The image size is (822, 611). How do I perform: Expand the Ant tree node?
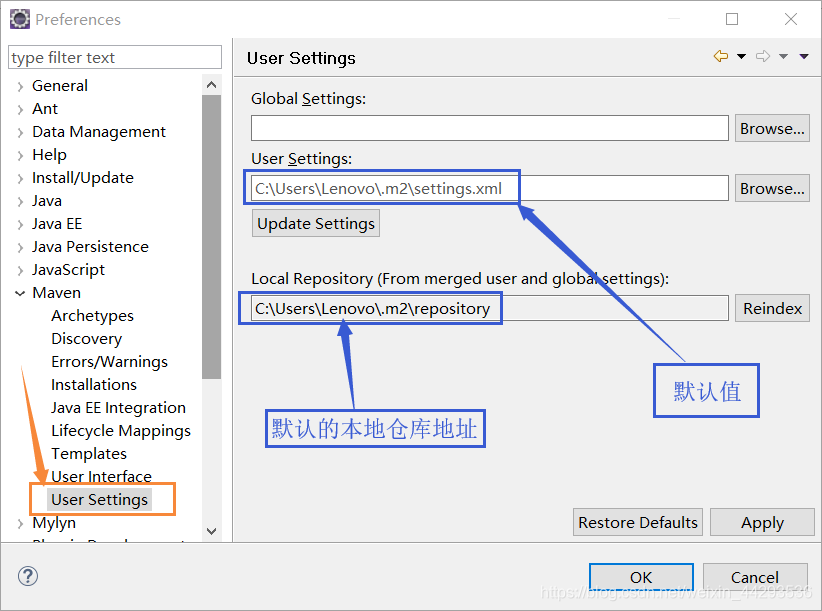pyautogui.click(x=20, y=110)
